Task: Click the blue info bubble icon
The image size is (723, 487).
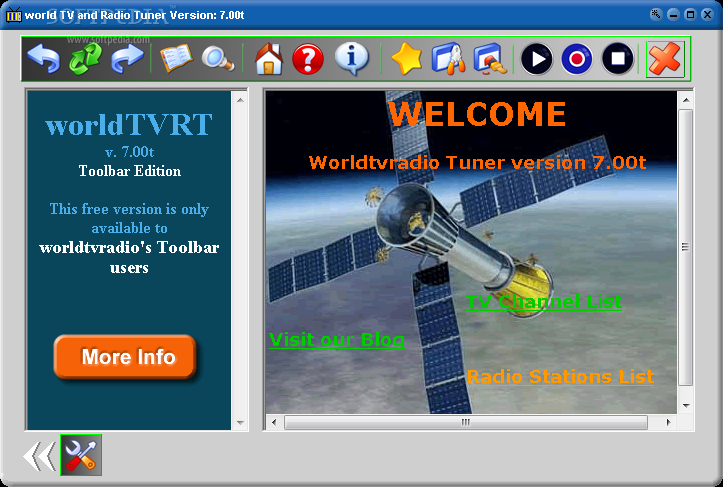Action: [351, 59]
